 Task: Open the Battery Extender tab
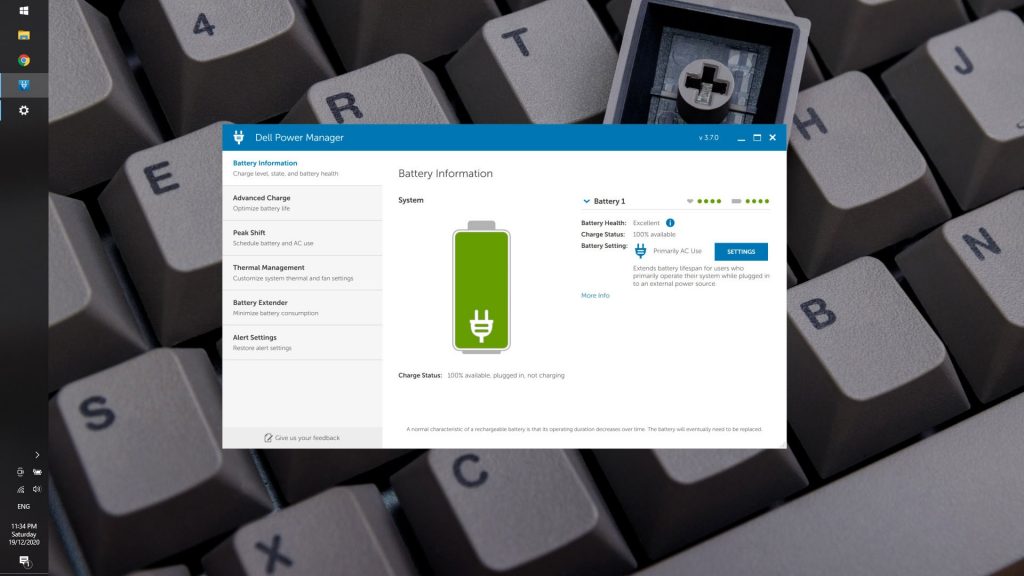tap(302, 308)
